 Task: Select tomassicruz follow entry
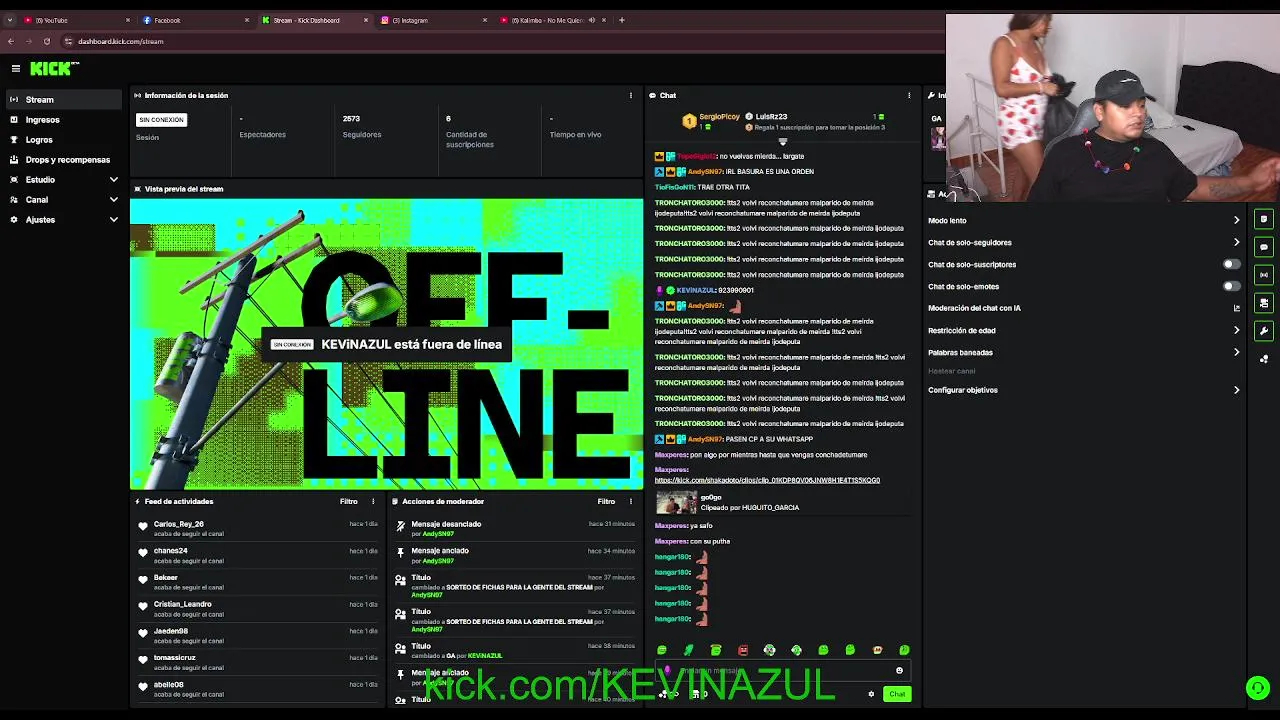point(258,662)
